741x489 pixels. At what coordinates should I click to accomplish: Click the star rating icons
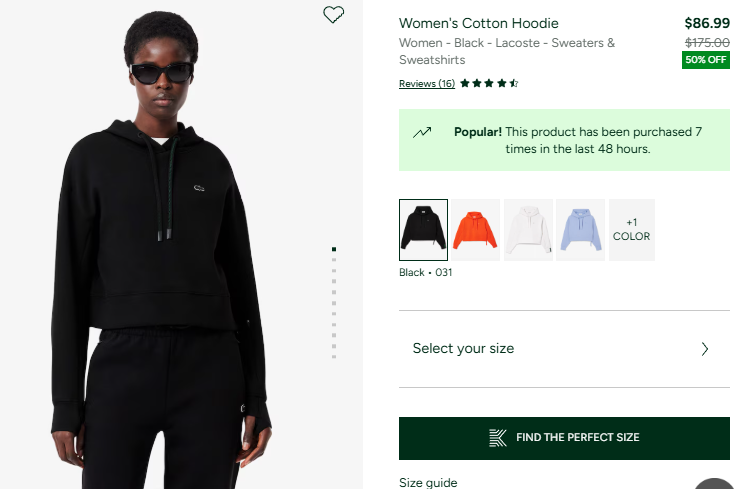tap(489, 84)
